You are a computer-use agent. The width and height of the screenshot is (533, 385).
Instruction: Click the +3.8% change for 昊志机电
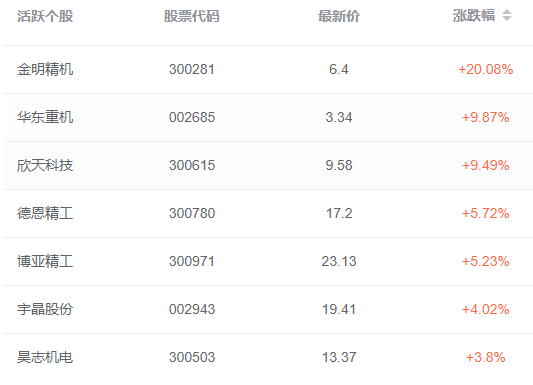pyautogui.click(x=485, y=357)
